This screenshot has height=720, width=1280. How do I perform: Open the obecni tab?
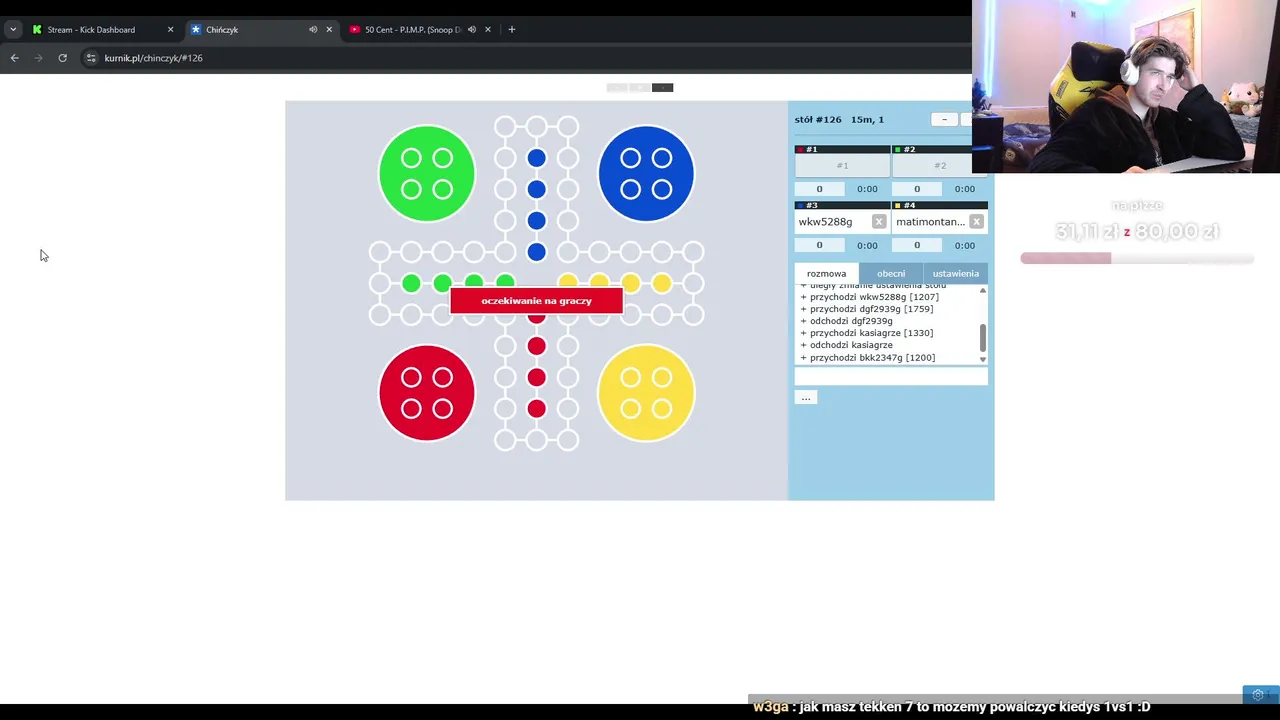tap(891, 273)
